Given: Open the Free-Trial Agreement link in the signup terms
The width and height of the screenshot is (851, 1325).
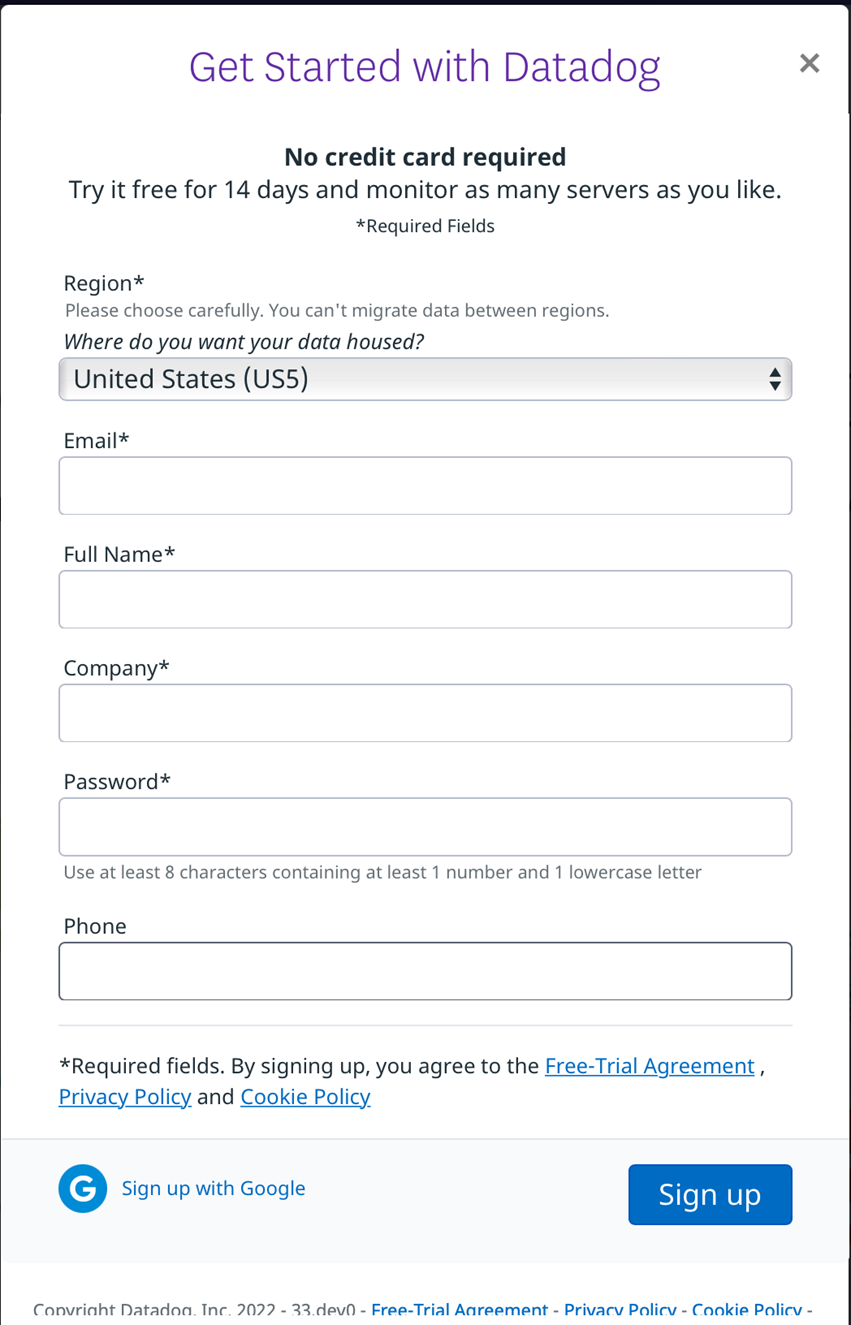Looking at the screenshot, I should pos(649,1066).
